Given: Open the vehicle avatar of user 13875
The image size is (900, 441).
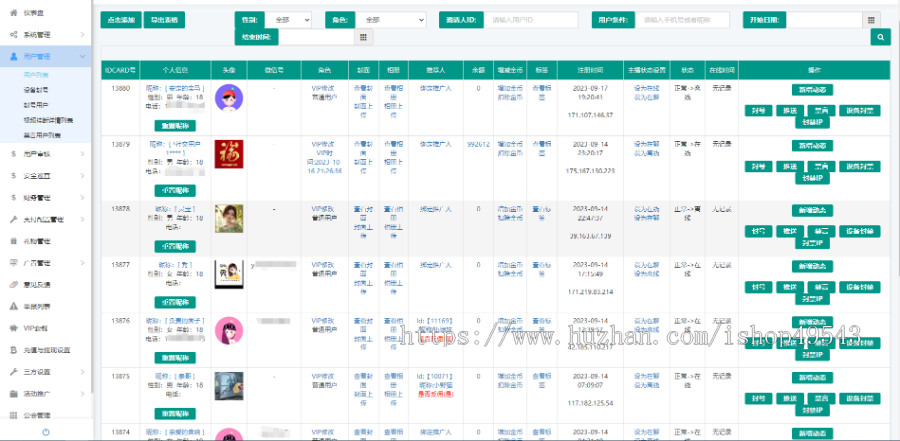Looking at the screenshot, I should click(x=229, y=386).
